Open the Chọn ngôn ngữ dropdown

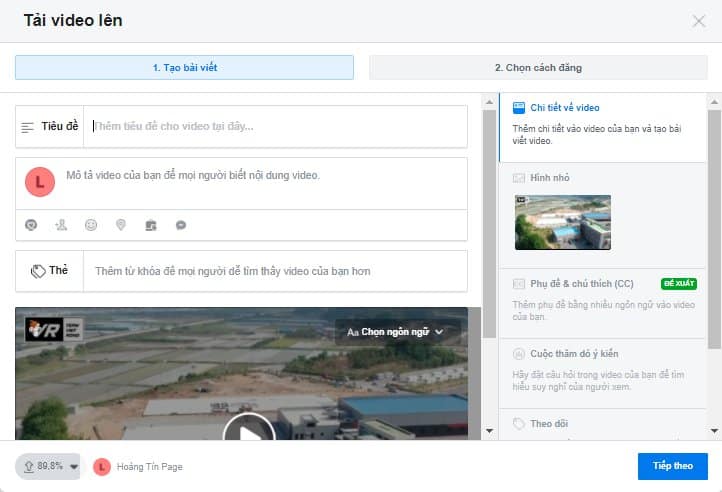(395, 331)
